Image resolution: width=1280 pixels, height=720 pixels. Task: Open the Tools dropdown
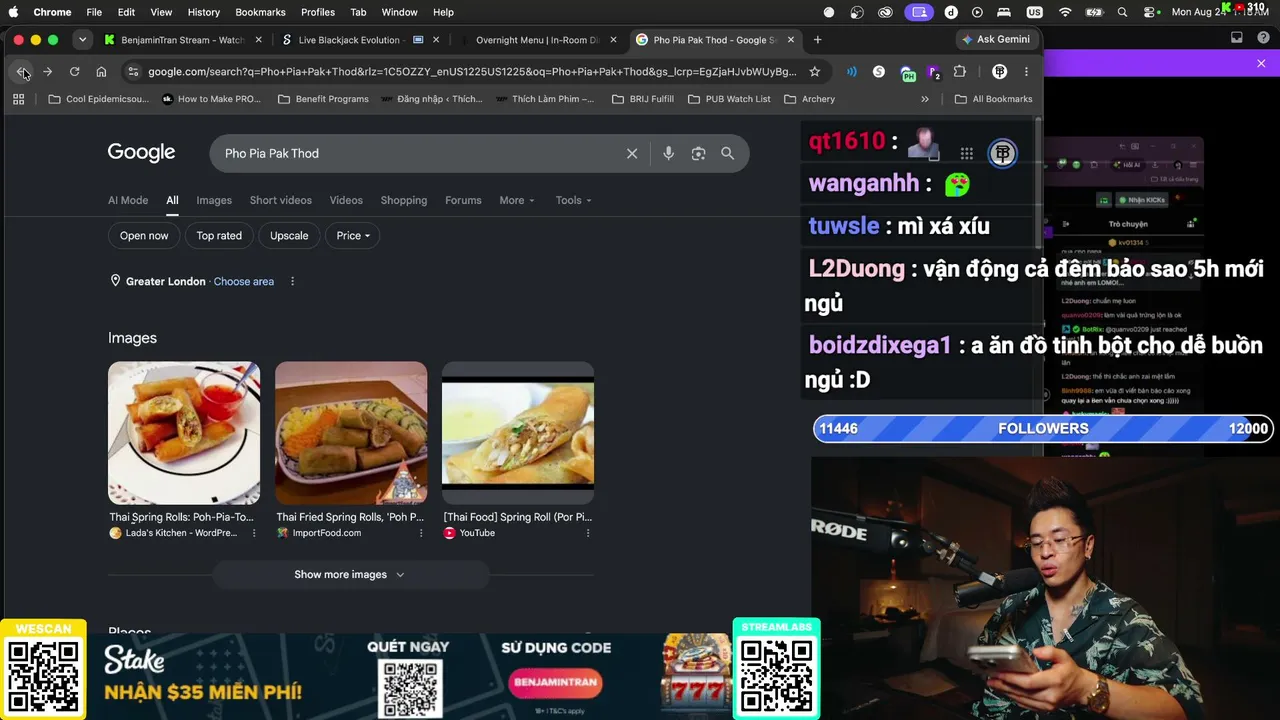coord(574,200)
